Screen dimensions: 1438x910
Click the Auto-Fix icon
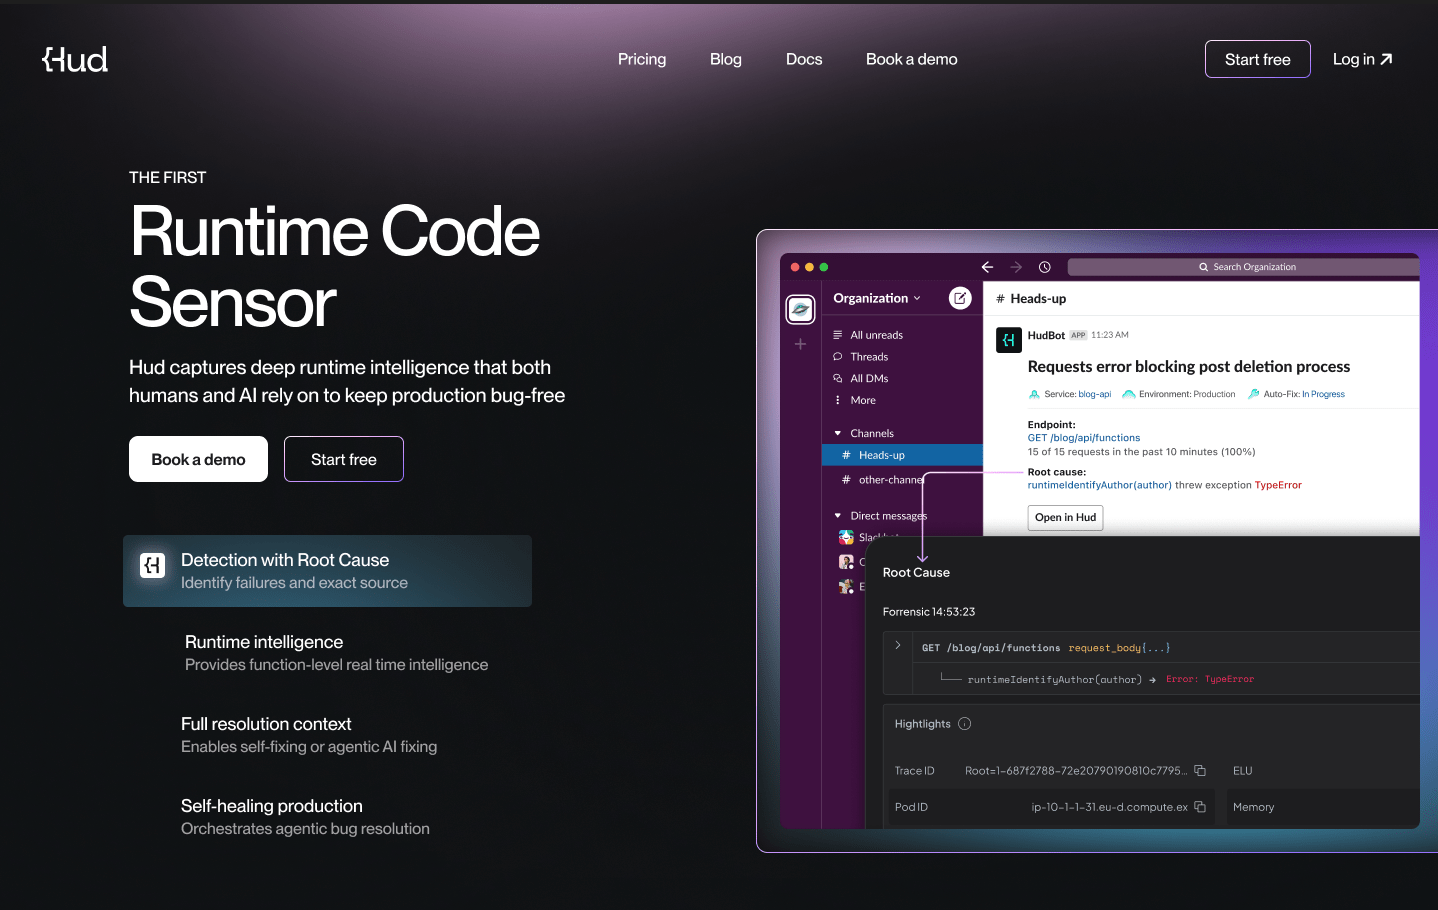point(1253,394)
